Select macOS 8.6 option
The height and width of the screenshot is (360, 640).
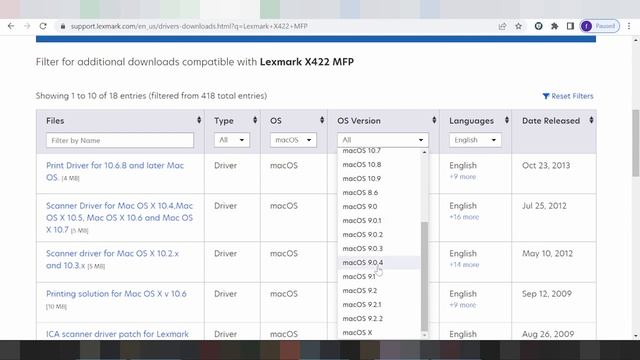tap(379, 193)
